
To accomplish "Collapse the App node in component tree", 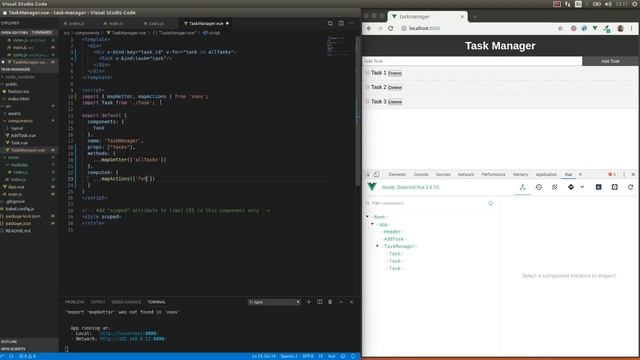I will 372,224.
